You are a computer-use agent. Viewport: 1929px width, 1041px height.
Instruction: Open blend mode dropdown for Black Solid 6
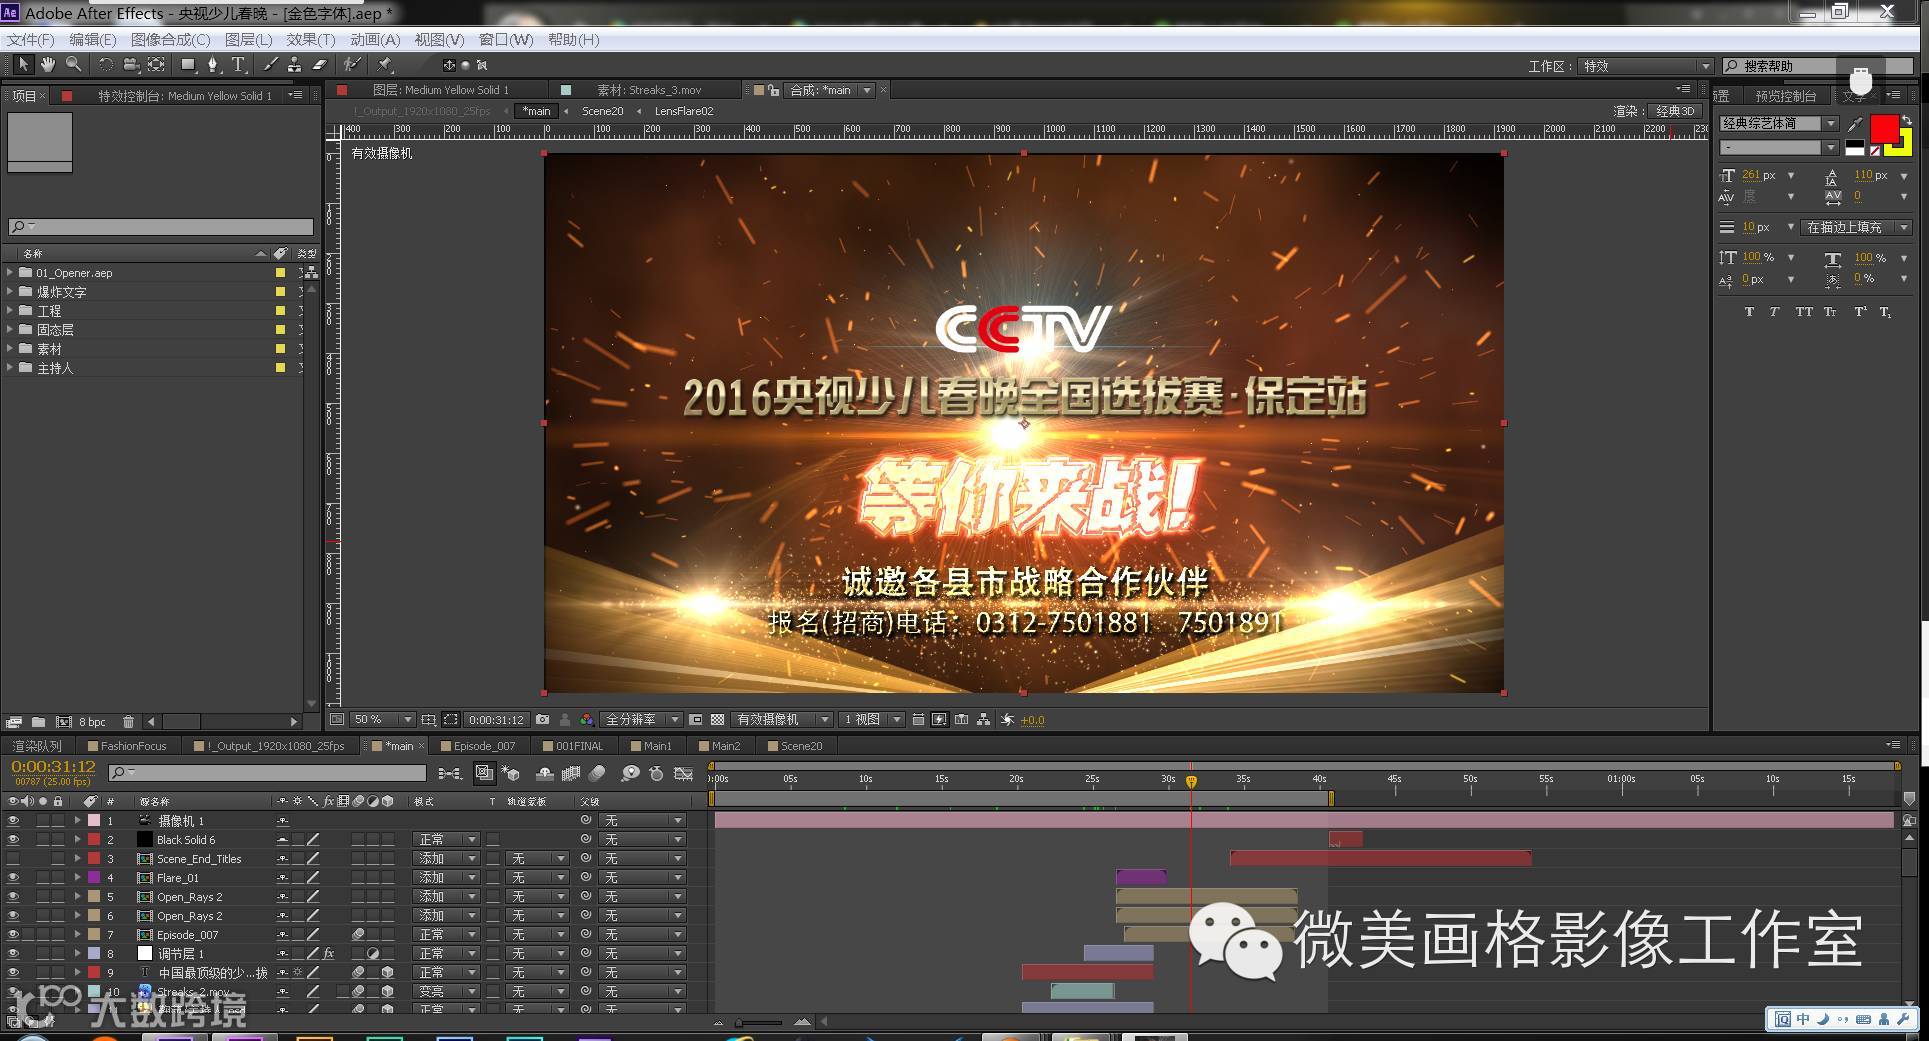click(x=446, y=839)
